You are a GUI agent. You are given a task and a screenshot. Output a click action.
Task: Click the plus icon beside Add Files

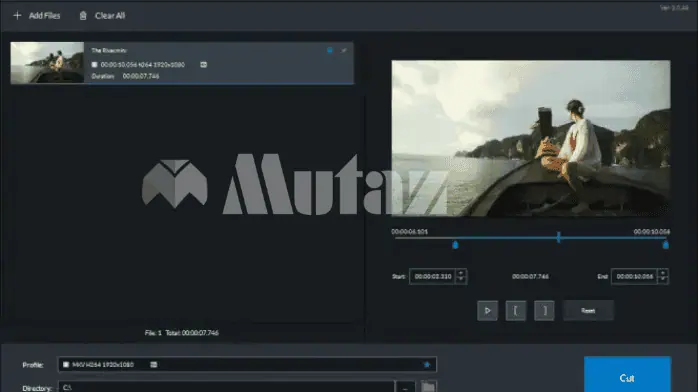pos(17,16)
